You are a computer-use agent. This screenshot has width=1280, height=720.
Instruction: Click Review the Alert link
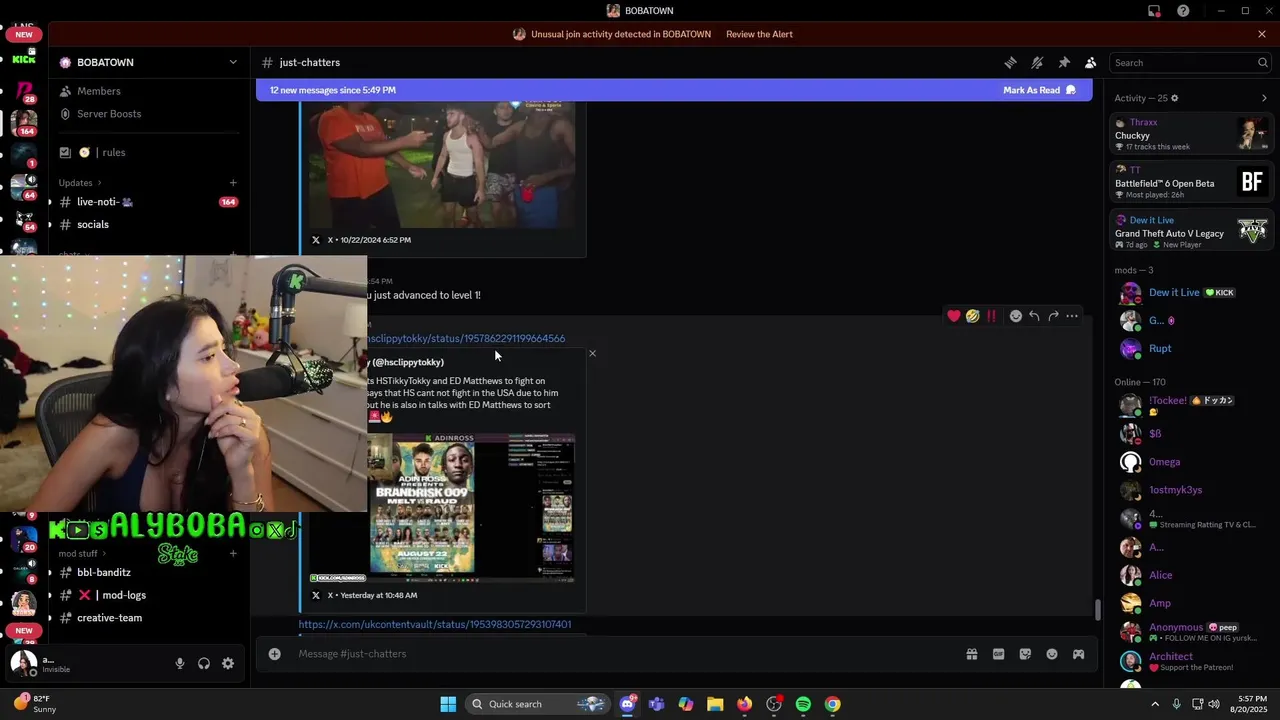759,34
